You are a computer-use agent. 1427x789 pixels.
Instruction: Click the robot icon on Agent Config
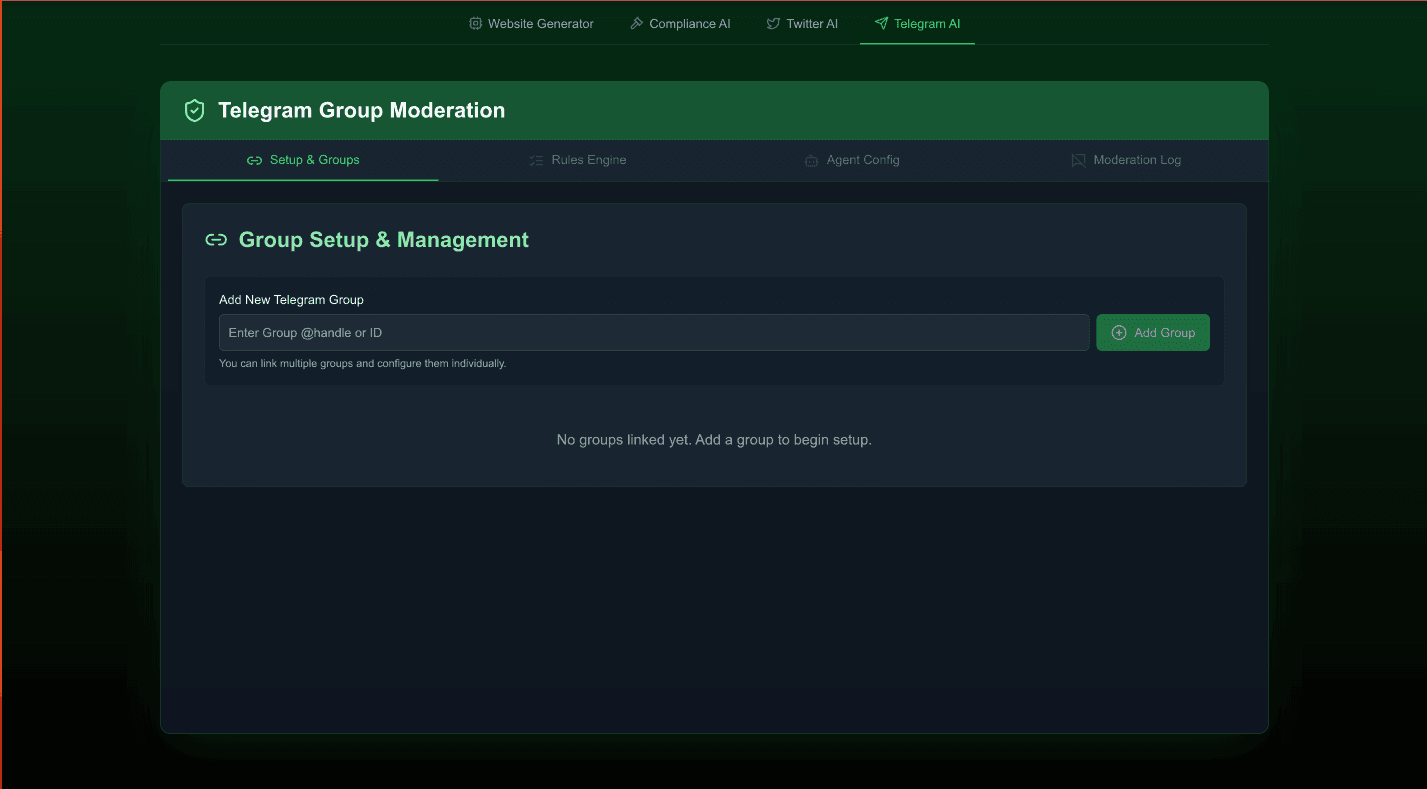[811, 160]
